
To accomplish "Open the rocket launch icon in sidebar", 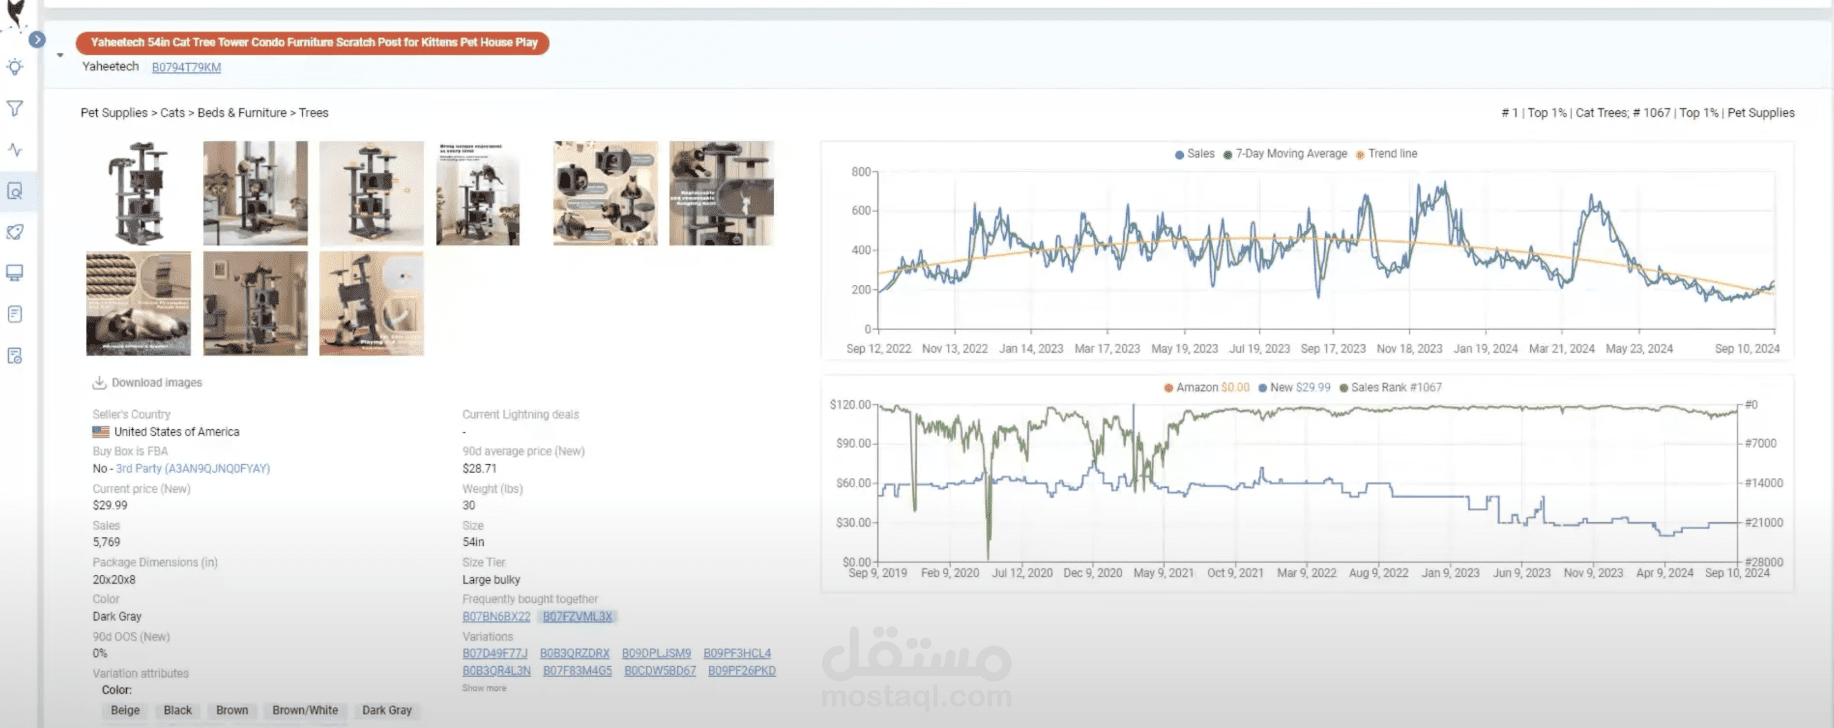I will pos(15,232).
